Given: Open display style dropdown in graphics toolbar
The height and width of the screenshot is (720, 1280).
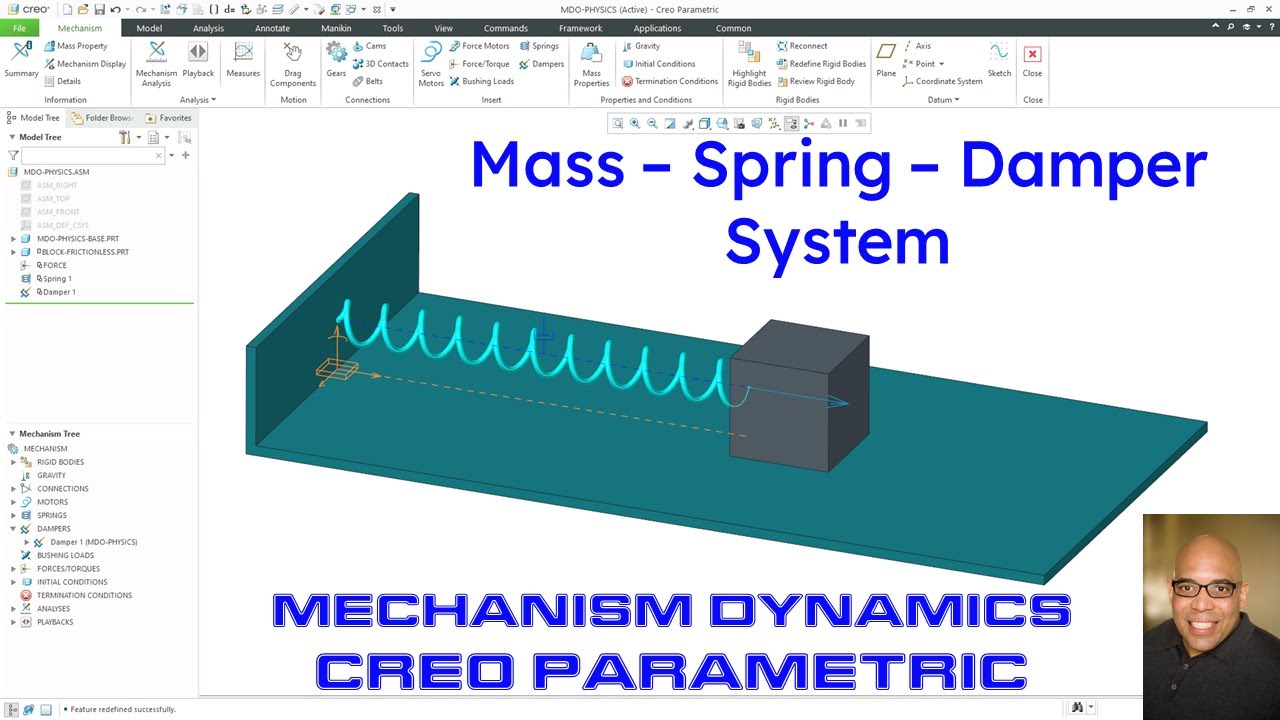Looking at the screenshot, I should click(x=704, y=123).
